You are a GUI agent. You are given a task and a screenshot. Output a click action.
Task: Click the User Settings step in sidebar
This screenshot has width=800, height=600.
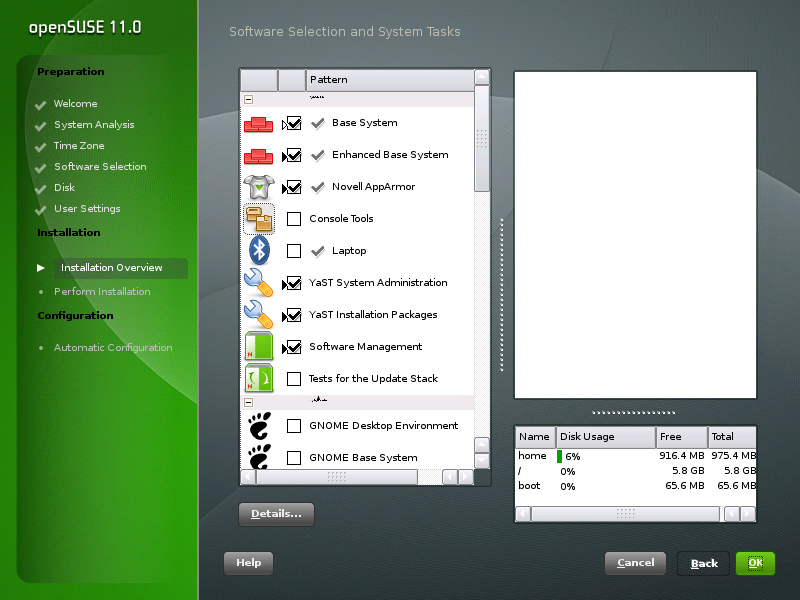(x=87, y=209)
